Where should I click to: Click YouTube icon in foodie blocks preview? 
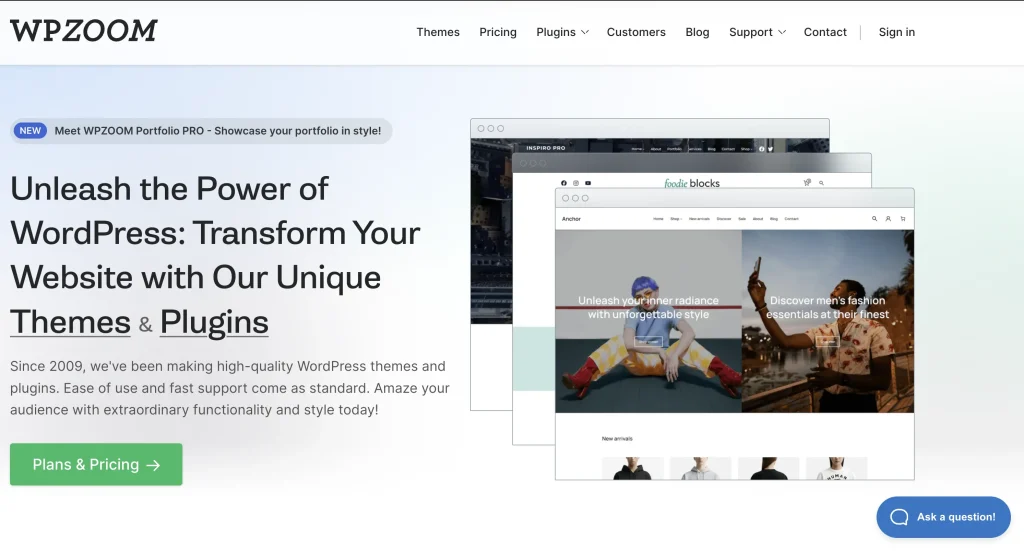pyautogui.click(x=588, y=183)
